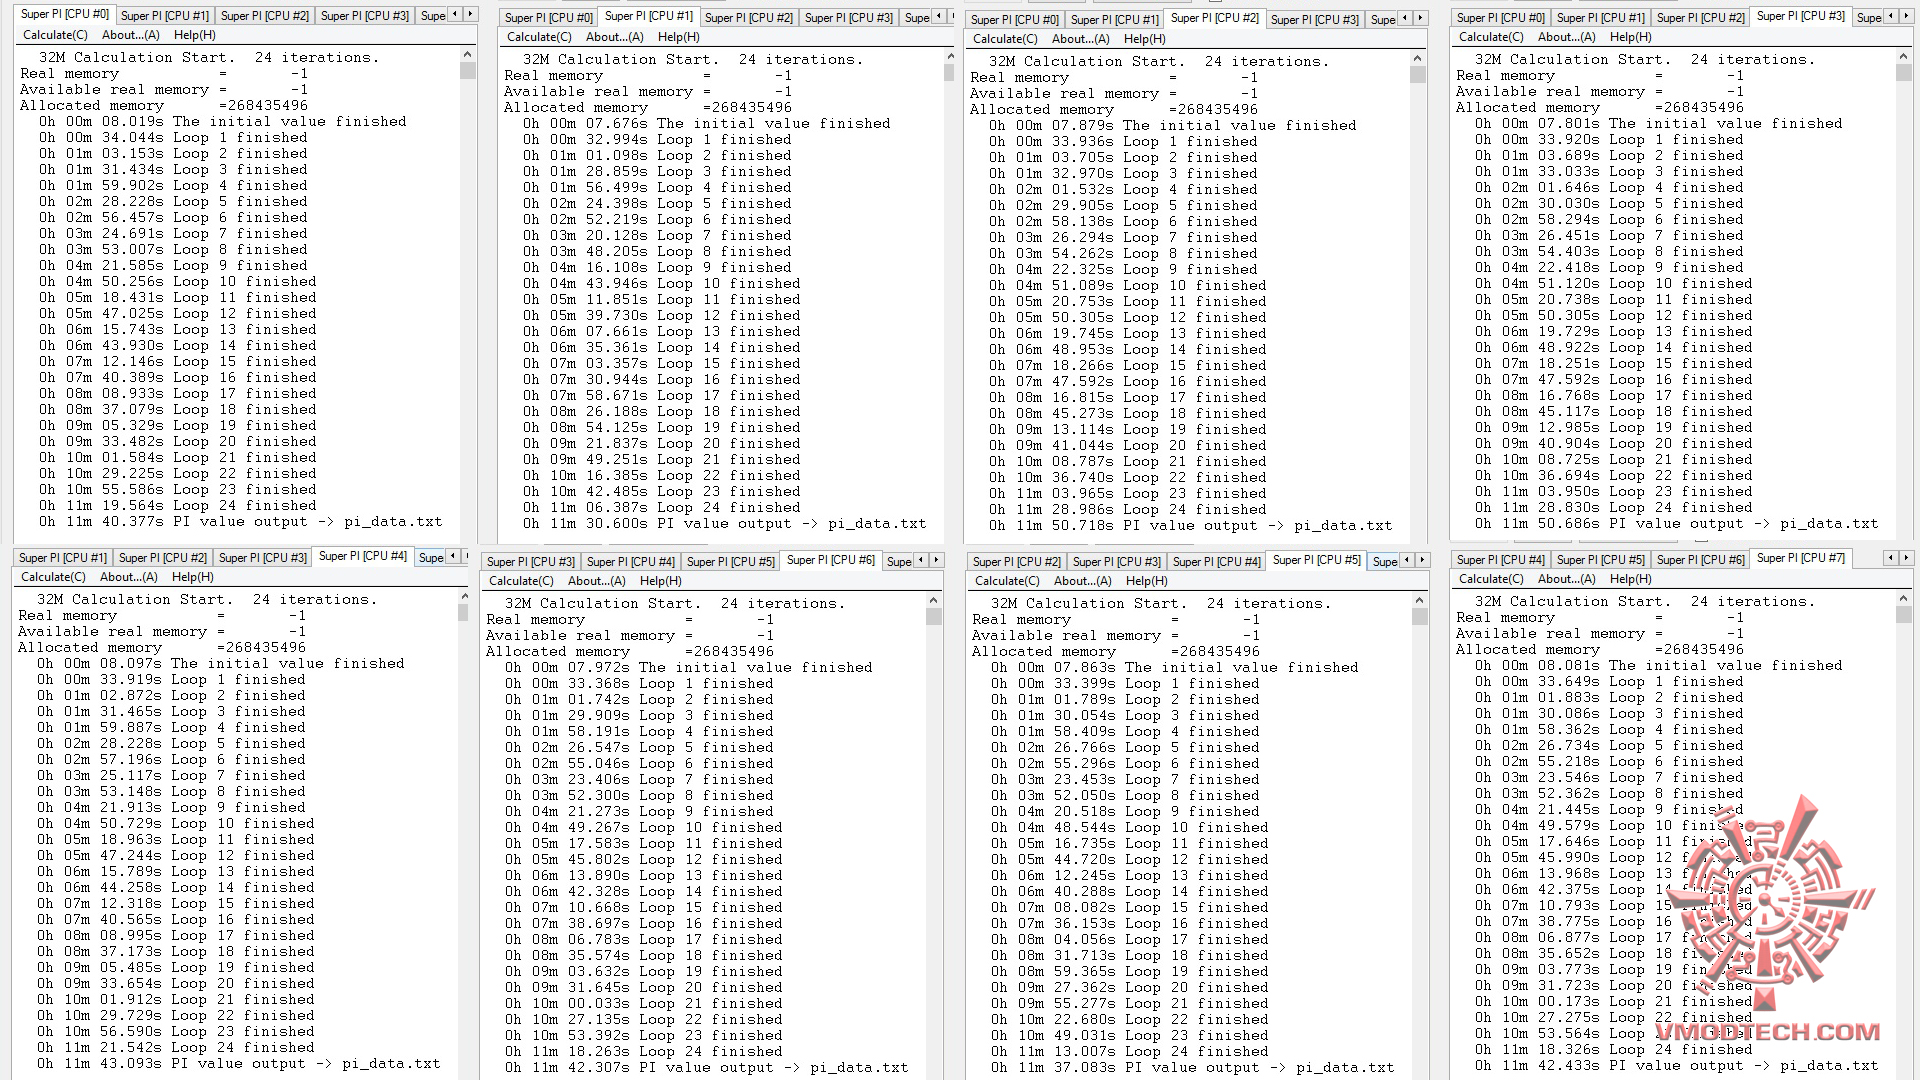Open Calculate(C) menu in CPU #6 active window
Viewport: 1920px width, 1080px height.
521,581
